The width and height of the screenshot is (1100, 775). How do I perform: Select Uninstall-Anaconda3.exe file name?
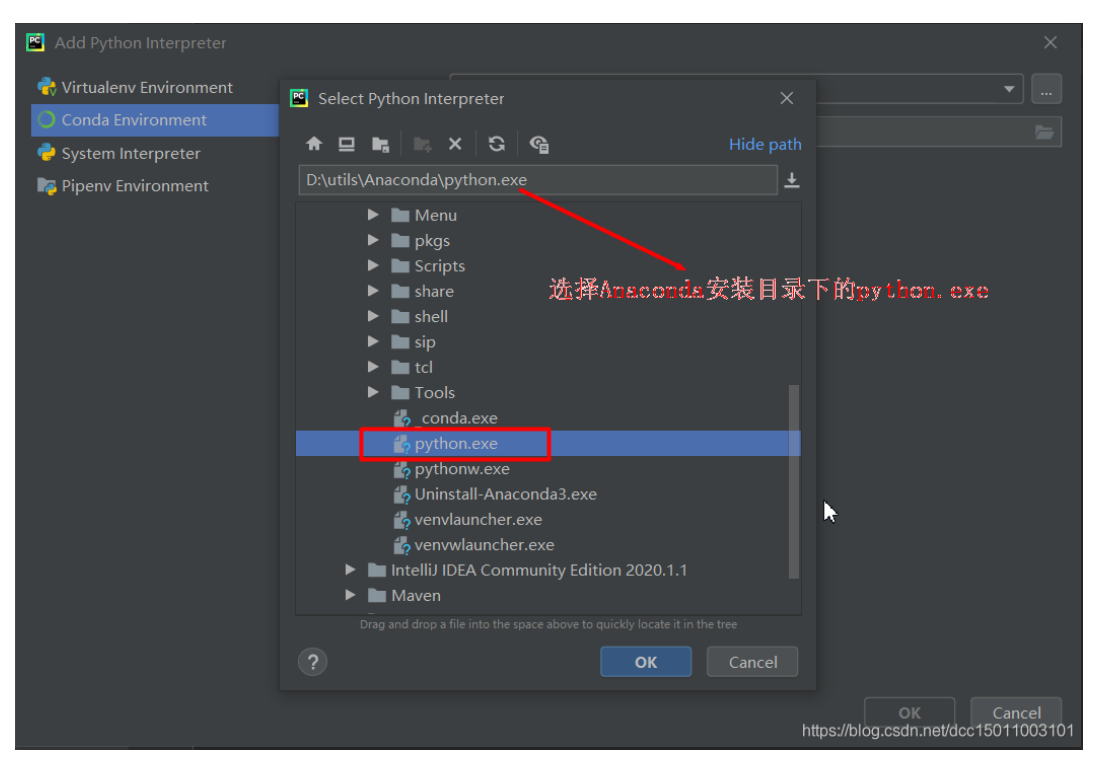[505, 494]
